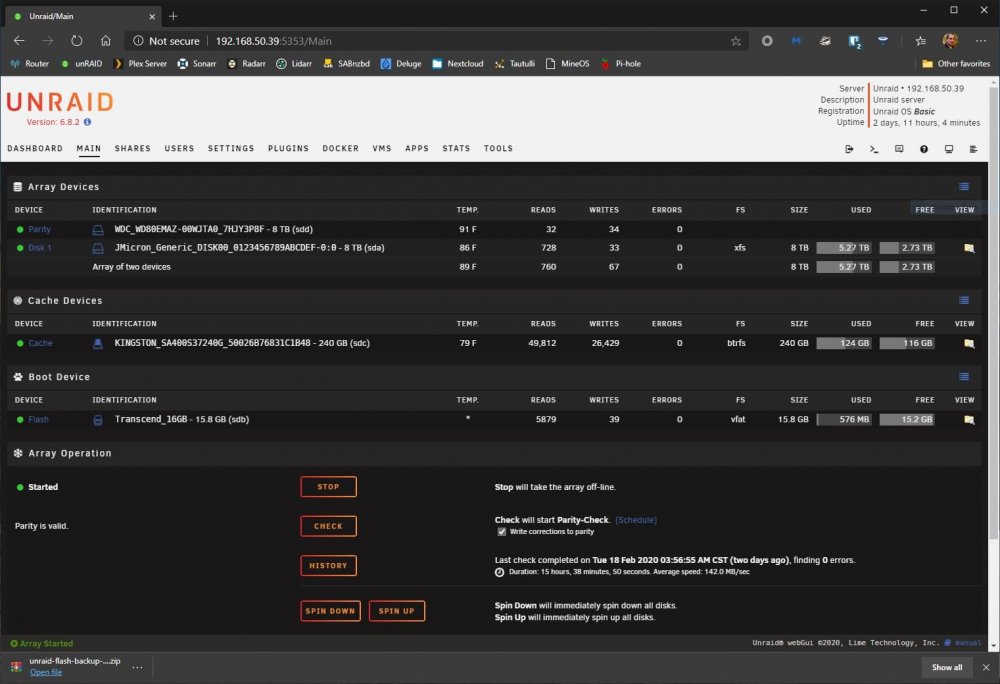The image size is (1000, 684).
Task: Click the feedback icon in header
Action: click(899, 149)
